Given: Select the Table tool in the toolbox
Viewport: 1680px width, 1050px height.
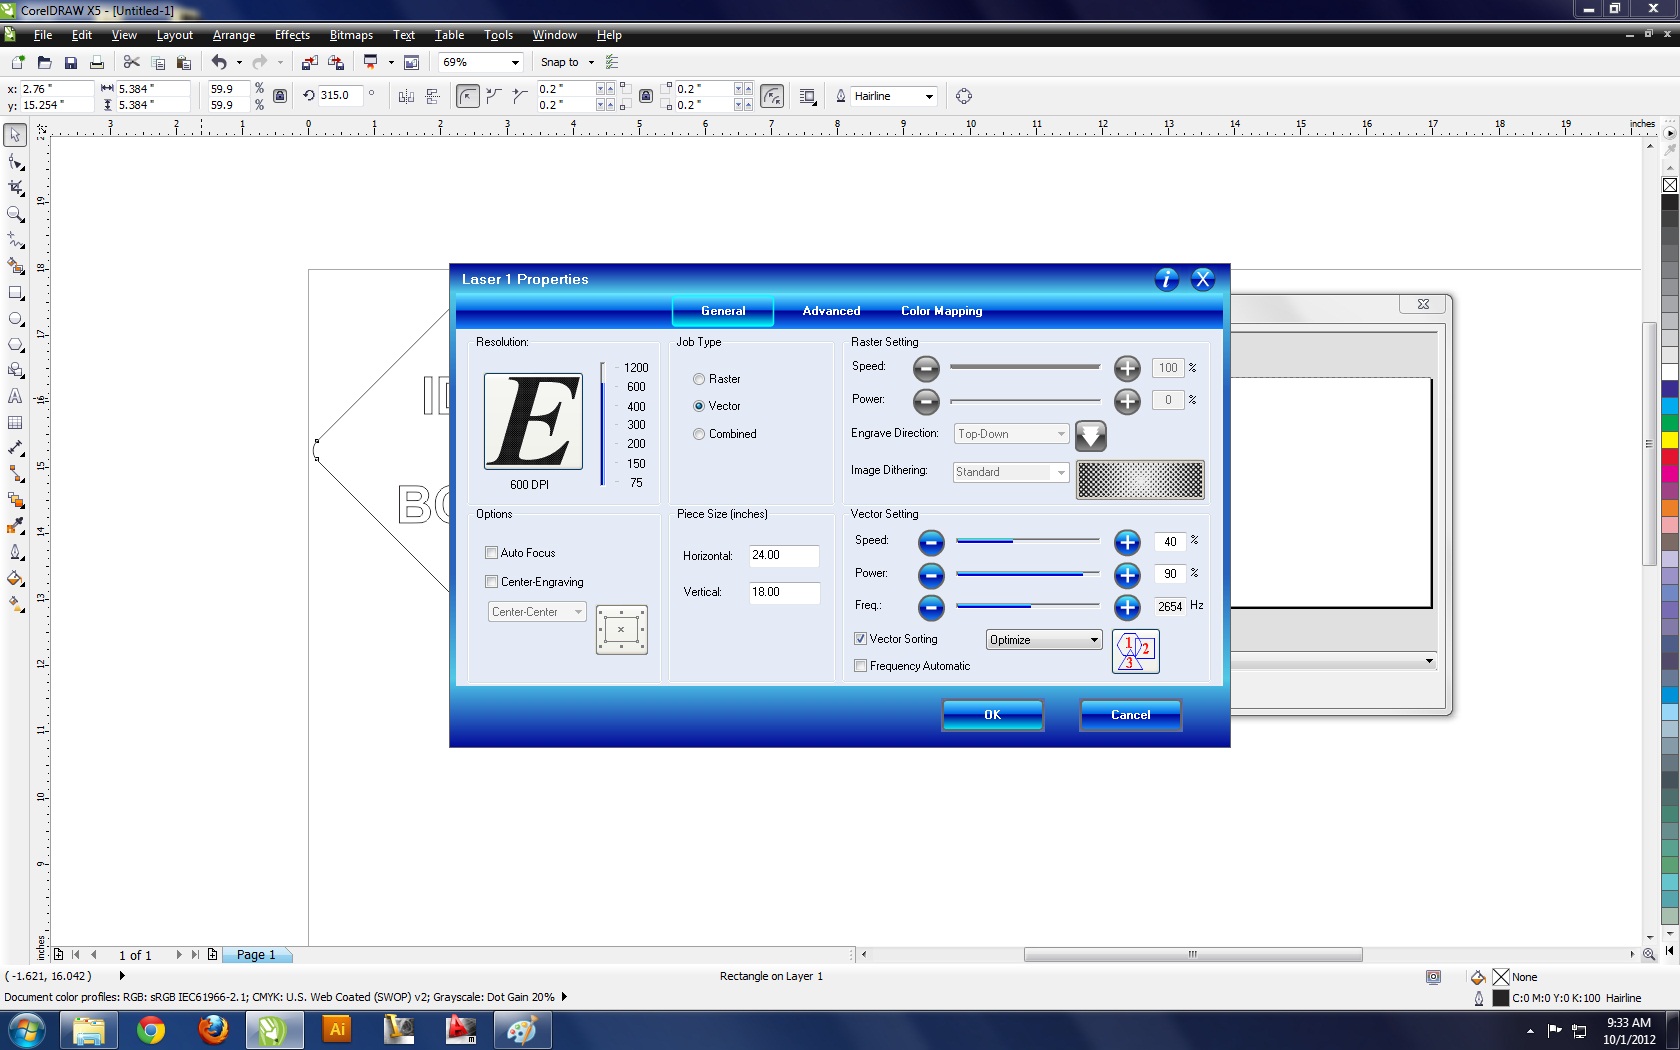Looking at the screenshot, I should pyautogui.click(x=15, y=423).
